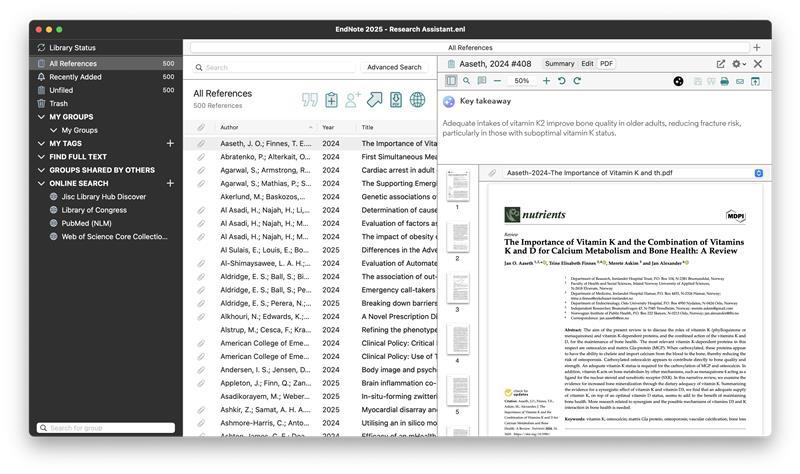
Task: Email the PDF using envelope icon
Action: (740, 81)
